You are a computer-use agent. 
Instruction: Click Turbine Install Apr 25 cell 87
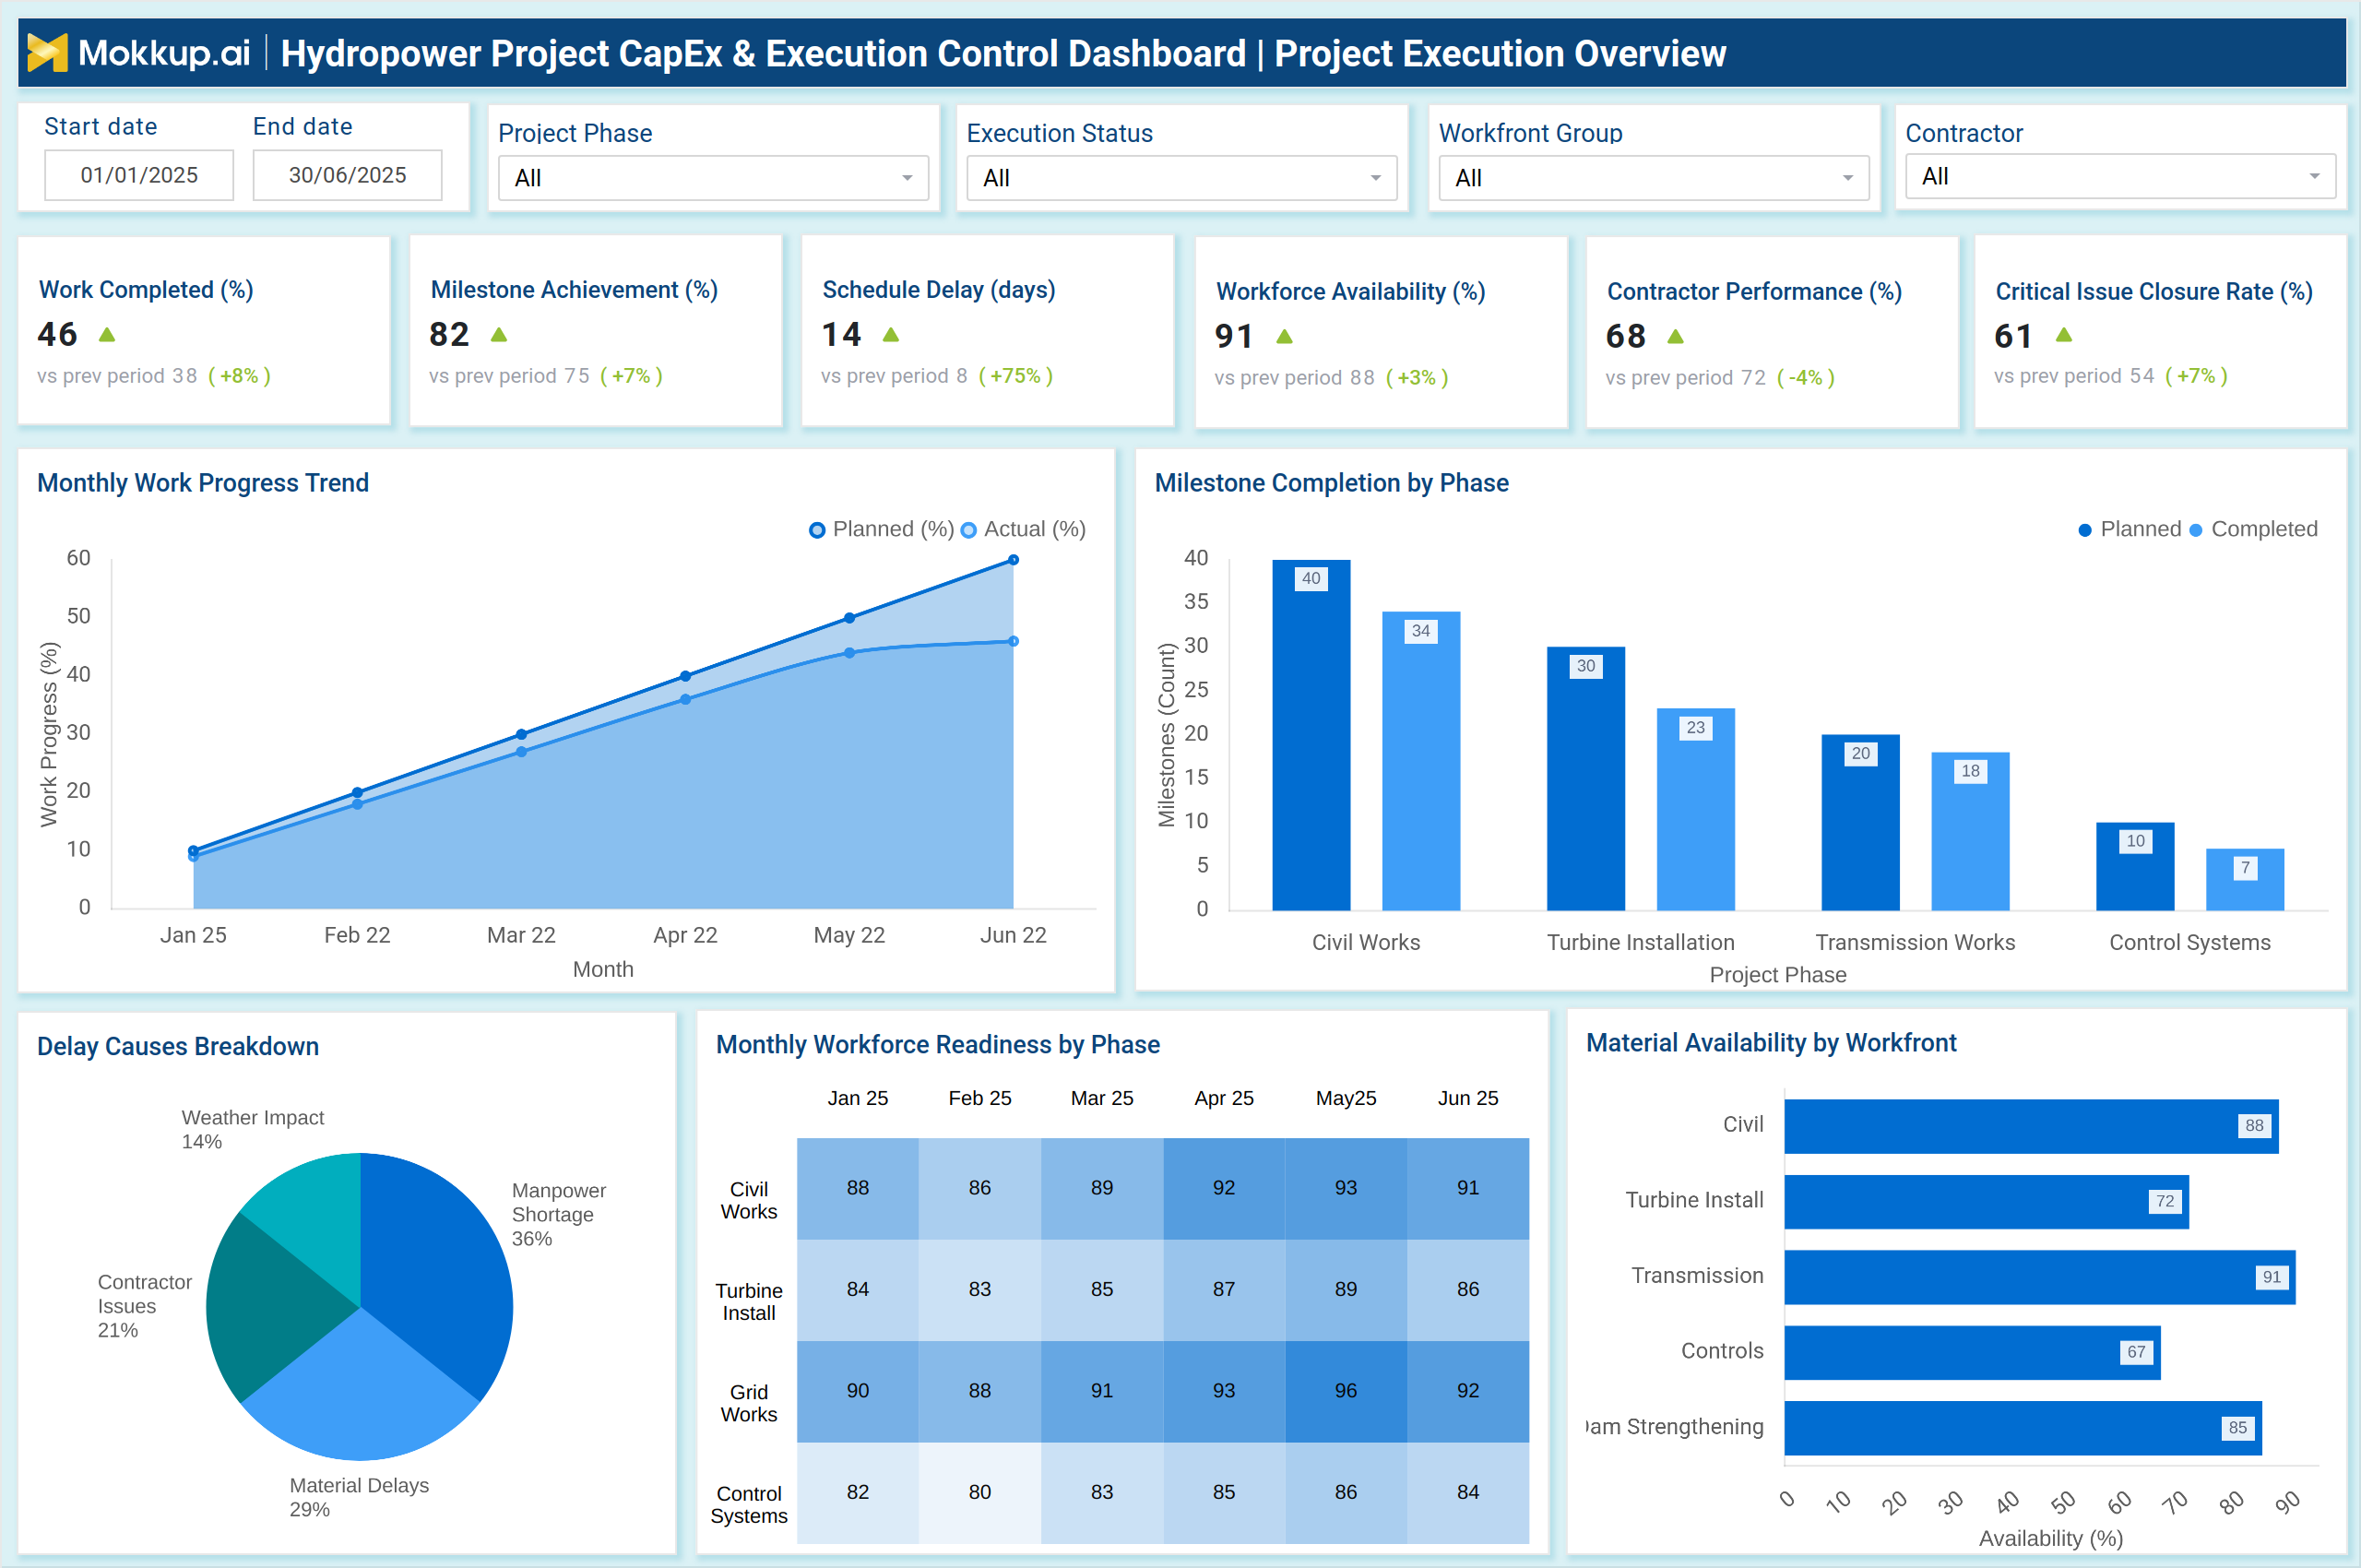[x=1224, y=1289]
